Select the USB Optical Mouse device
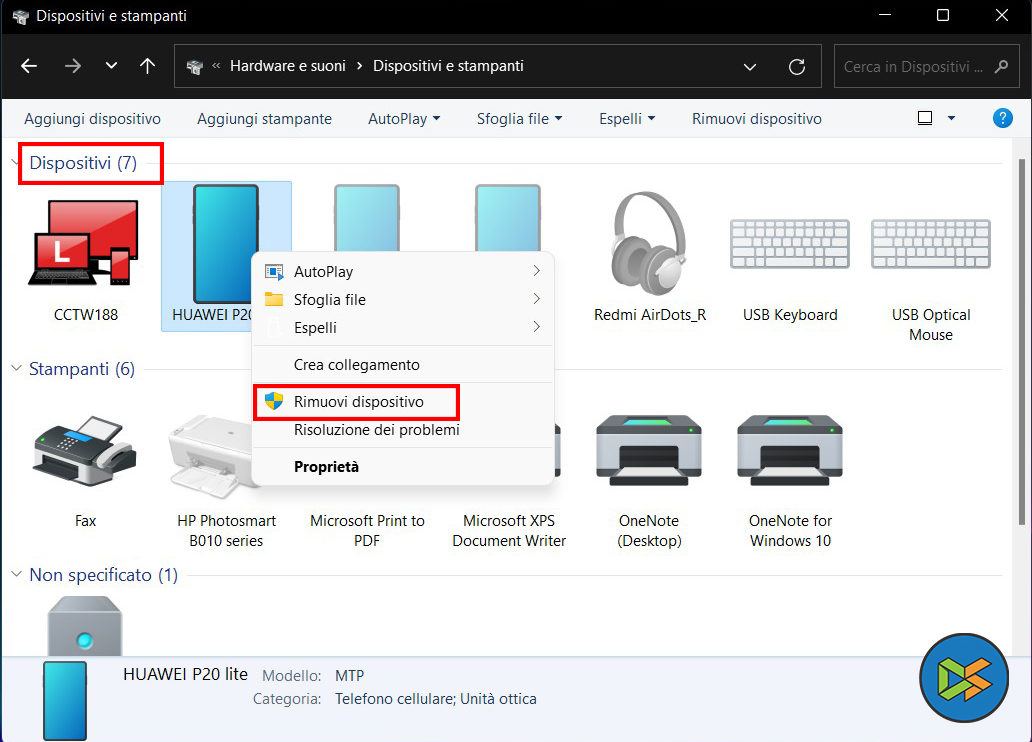1032x742 pixels. coord(930,243)
